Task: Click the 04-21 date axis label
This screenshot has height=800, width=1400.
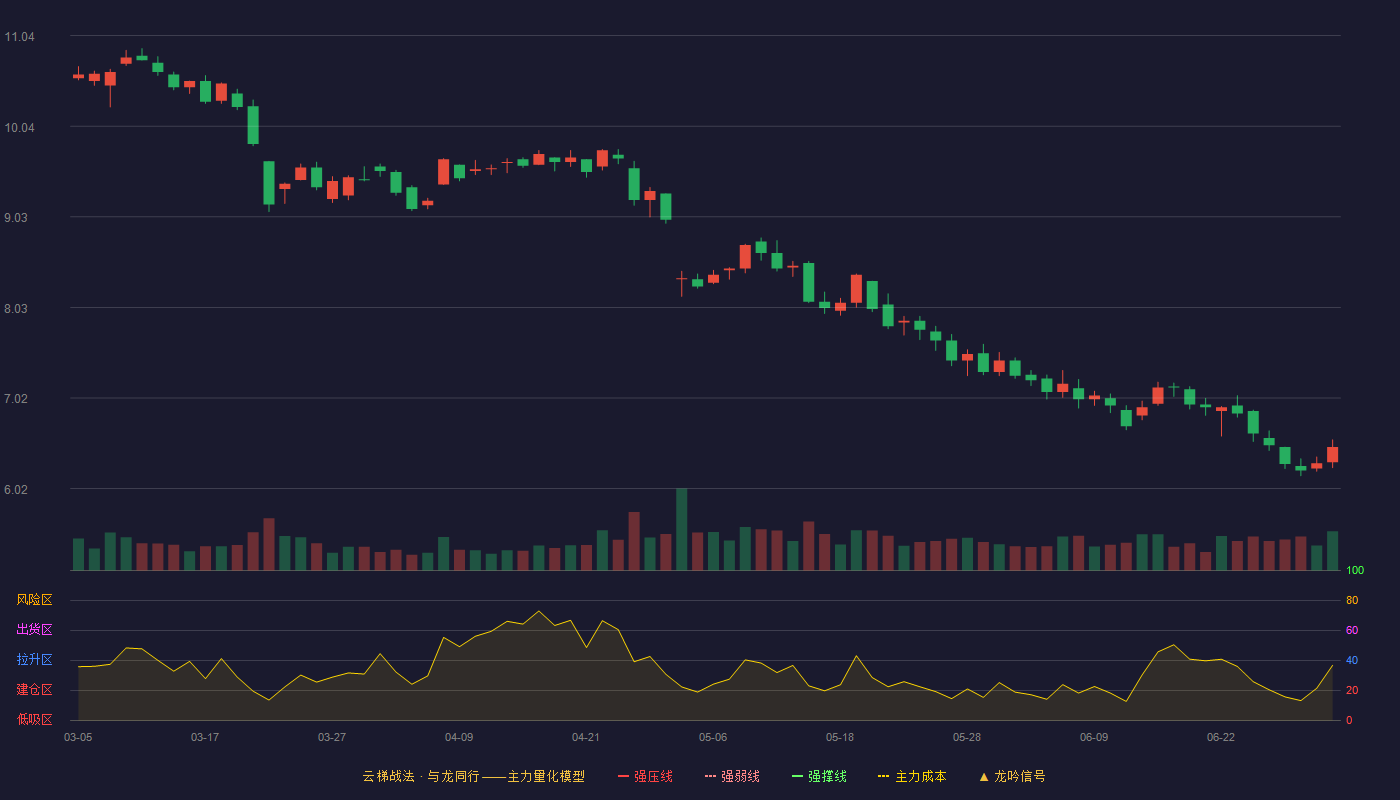Action: click(586, 737)
